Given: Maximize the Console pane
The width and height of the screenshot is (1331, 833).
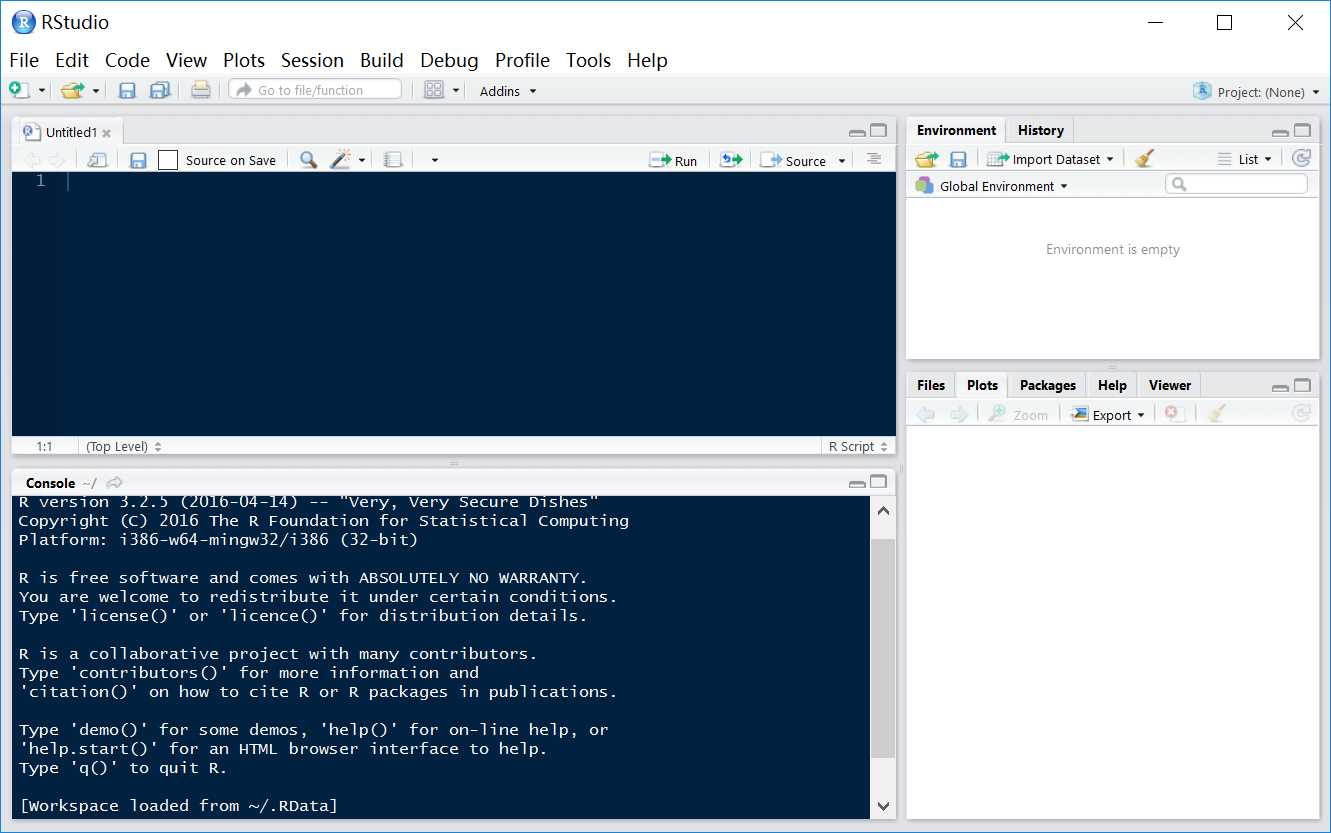Looking at the screenshot, I should [x=878, y=482].
